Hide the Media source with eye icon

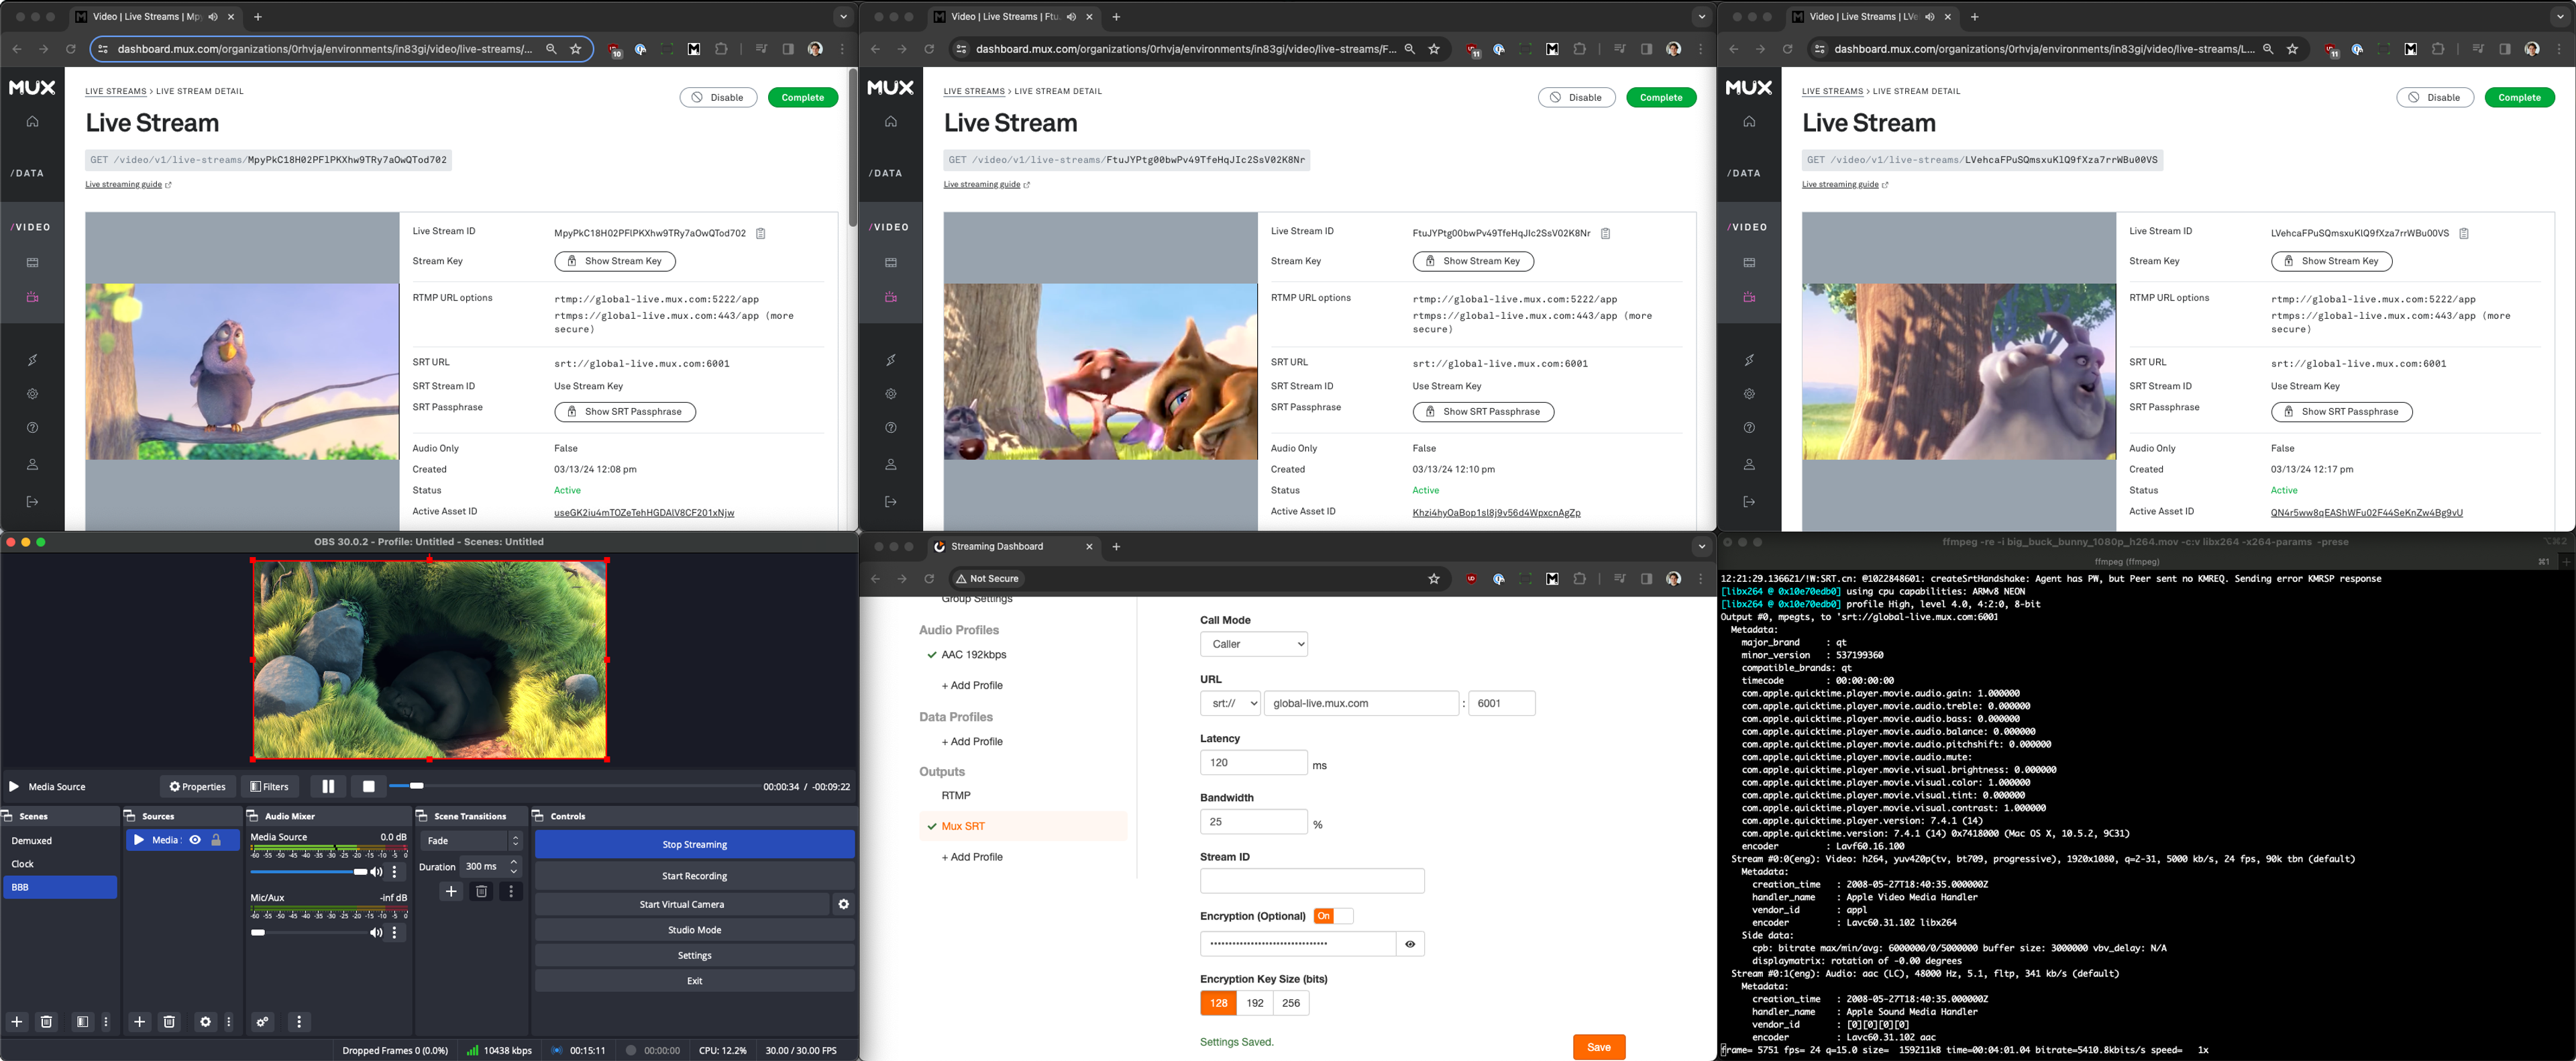point(195,840)
